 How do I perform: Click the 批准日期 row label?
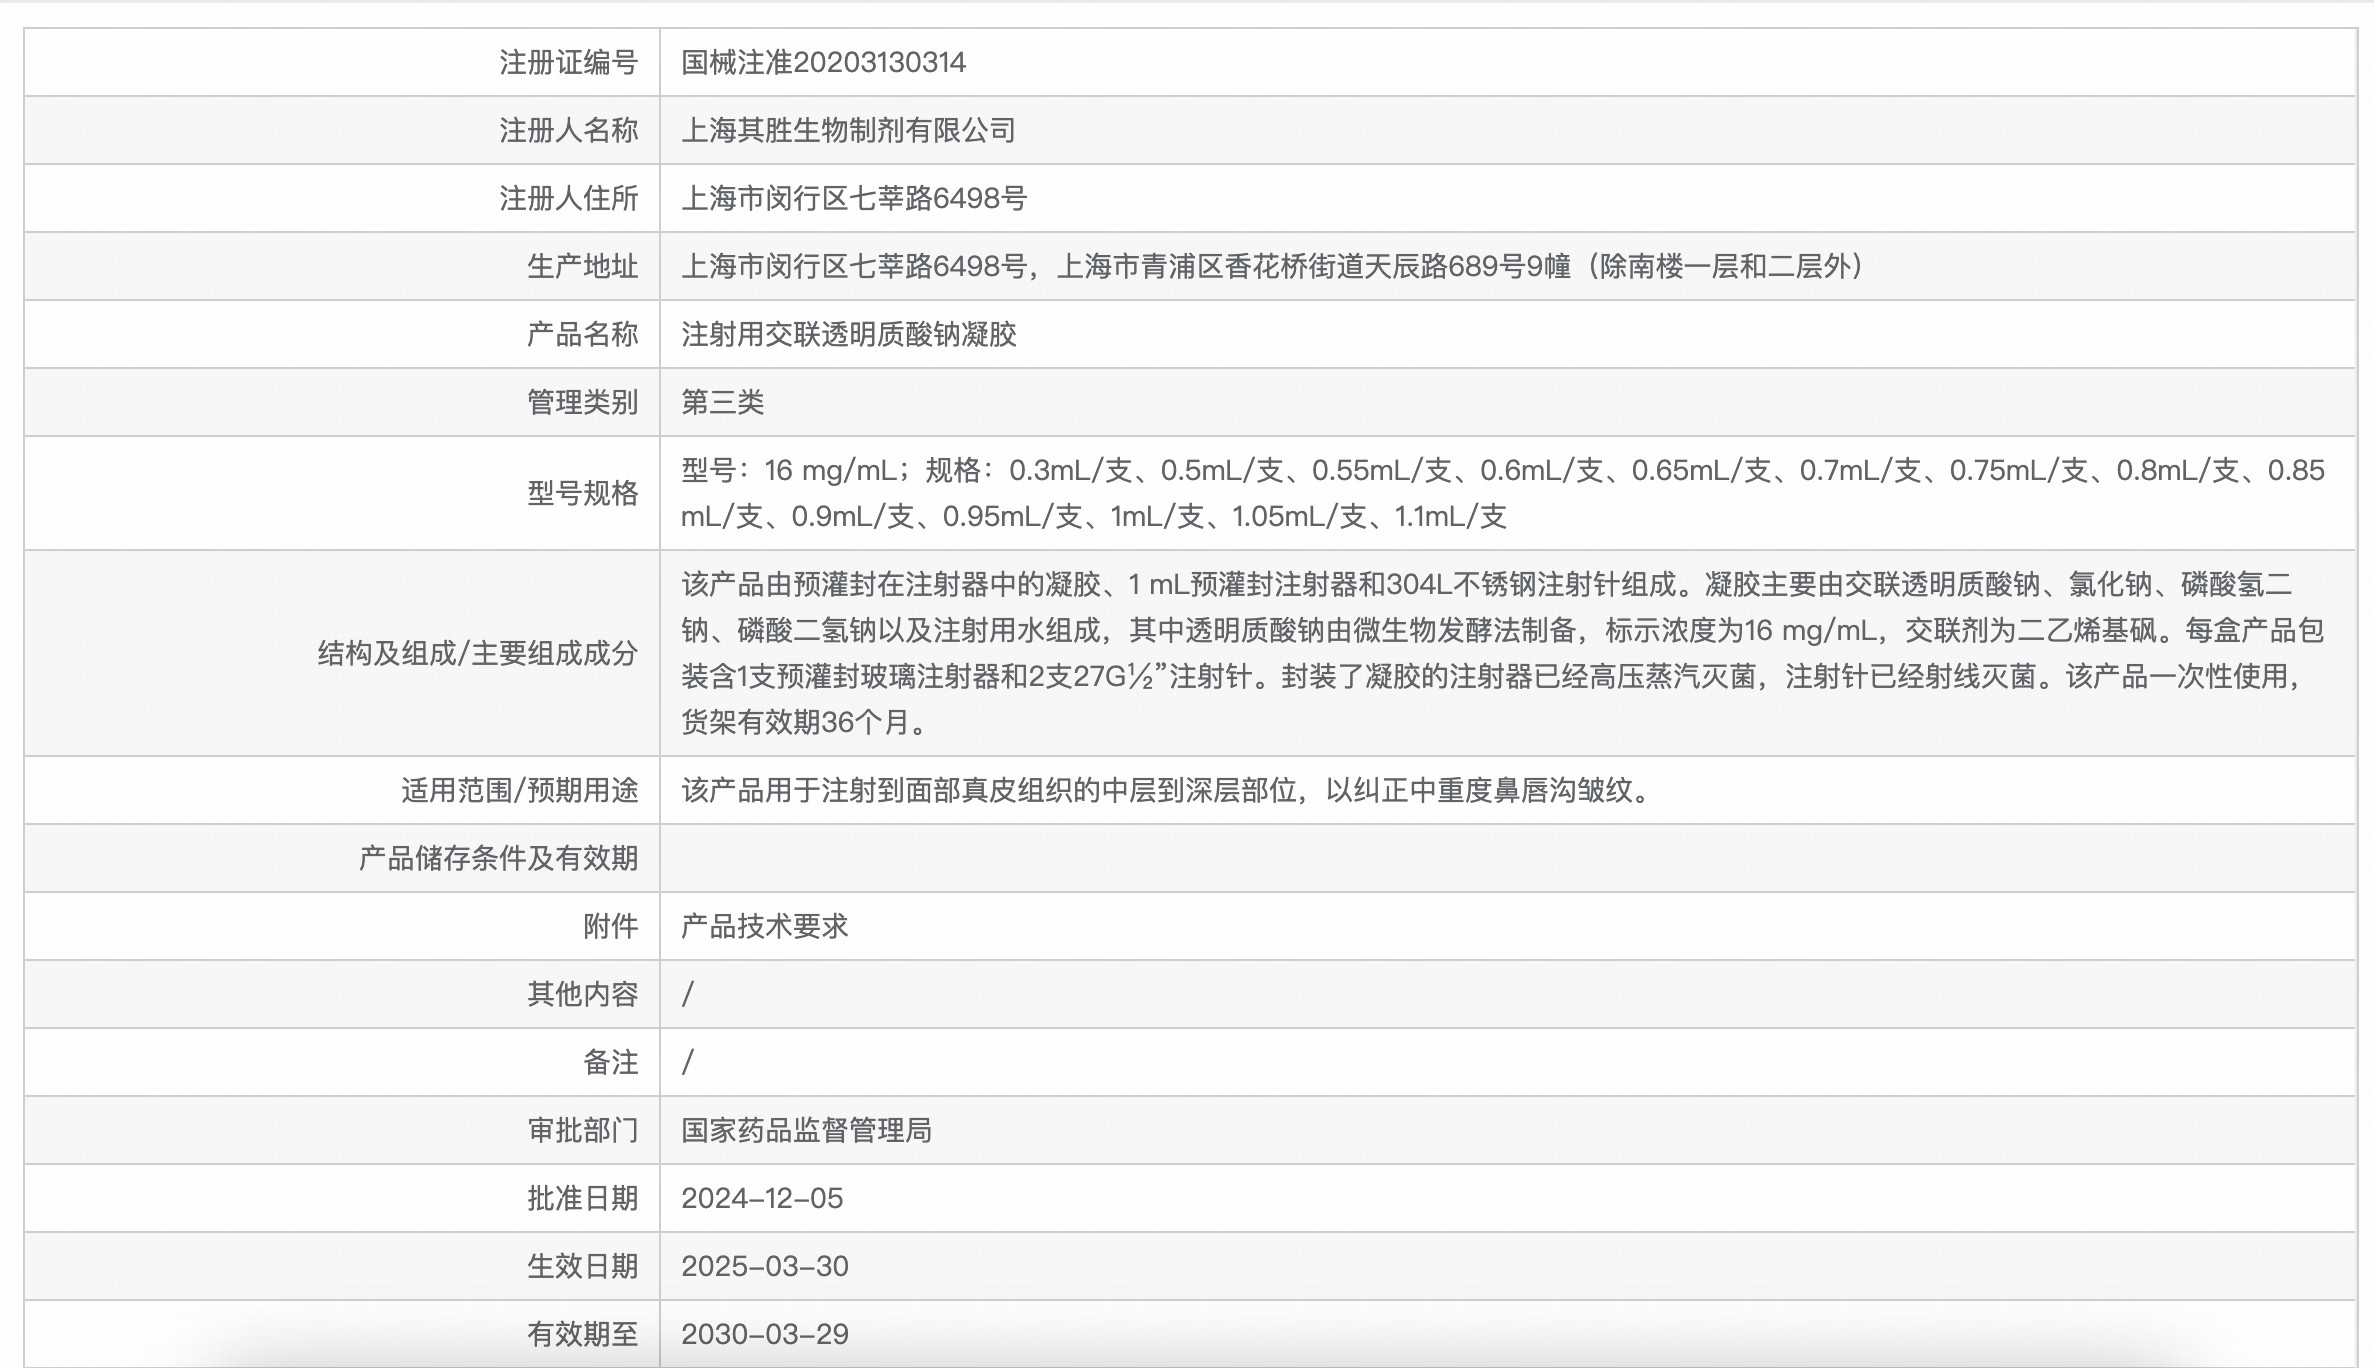coord(584,1198)
